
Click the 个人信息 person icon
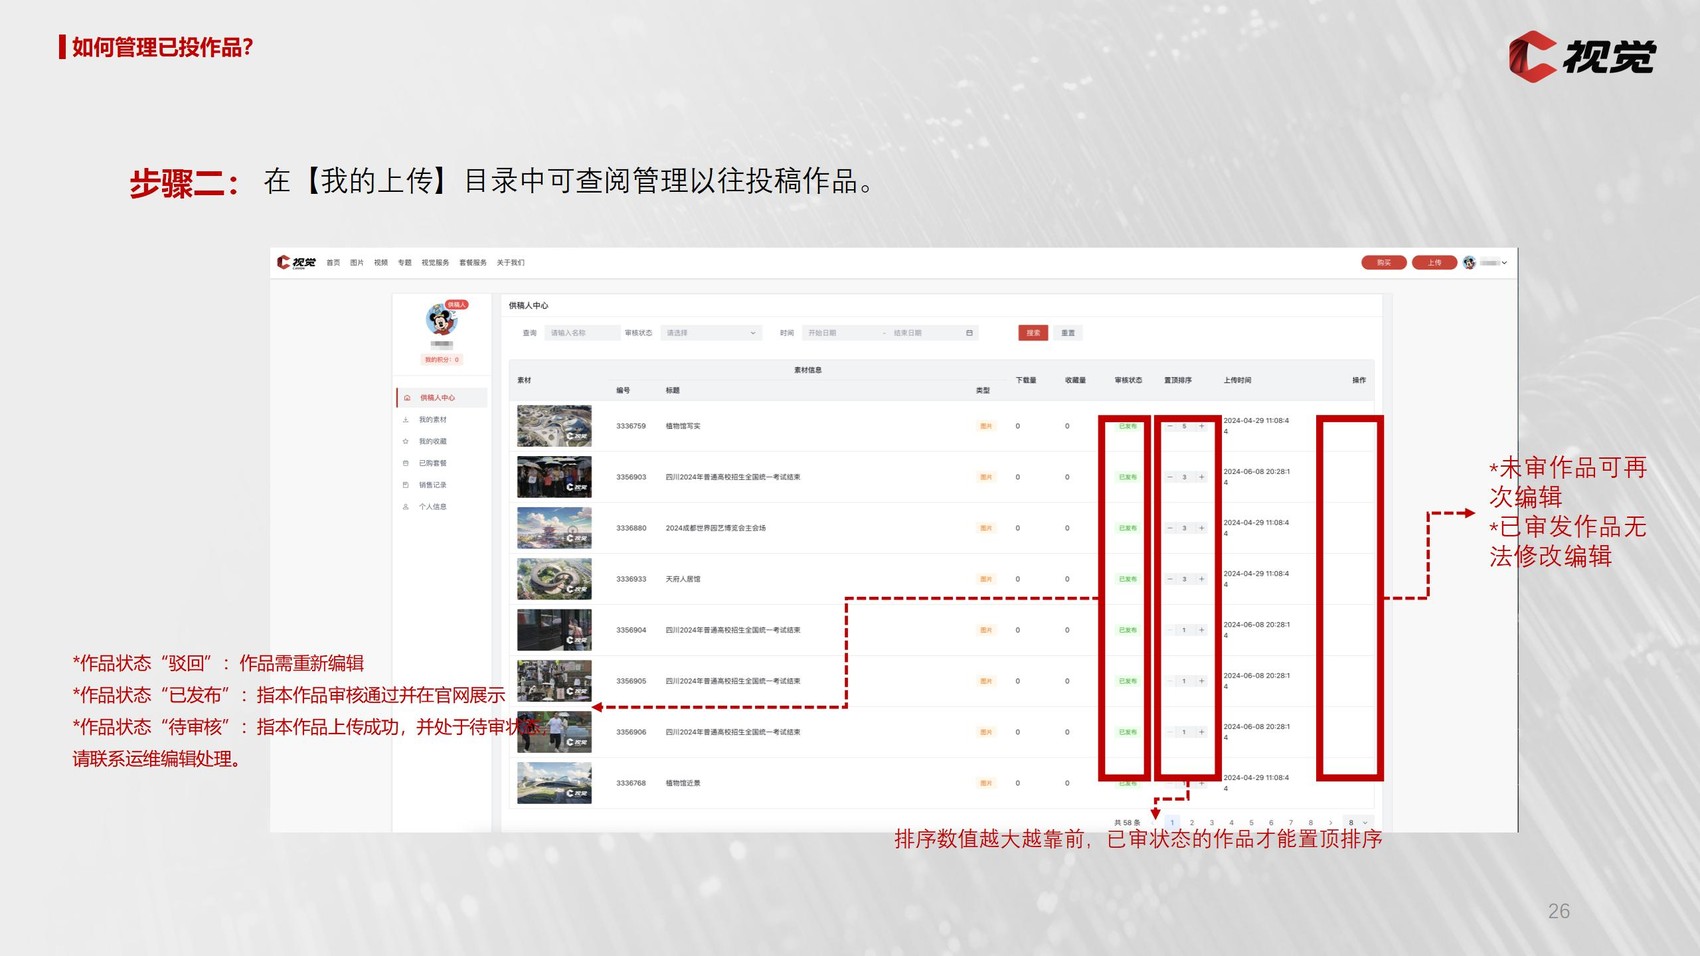(x=406, y=507)
